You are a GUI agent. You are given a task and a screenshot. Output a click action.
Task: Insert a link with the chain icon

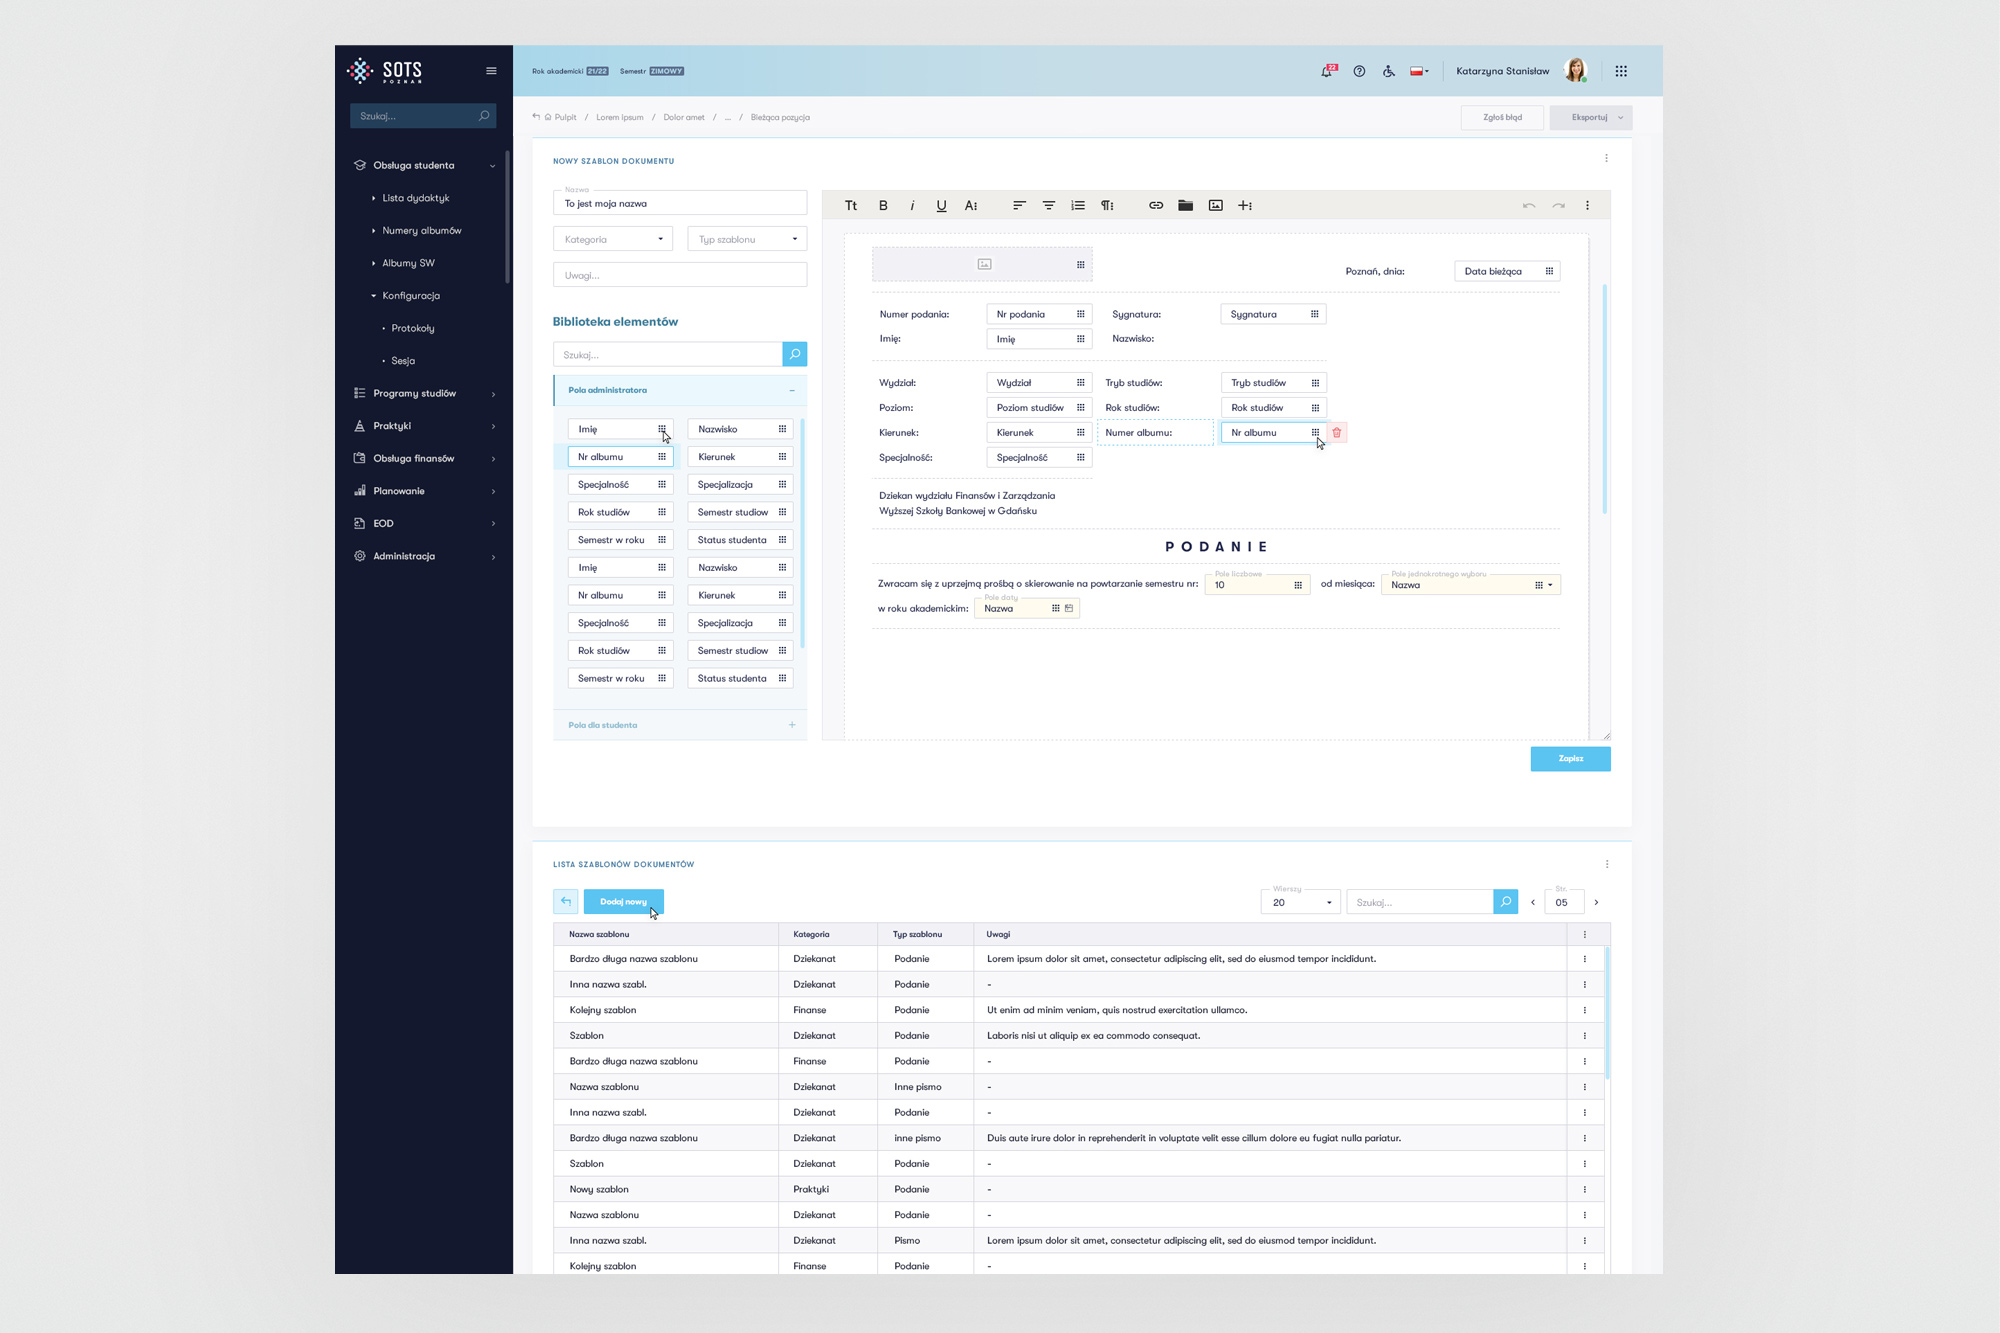coord(1156,206)
